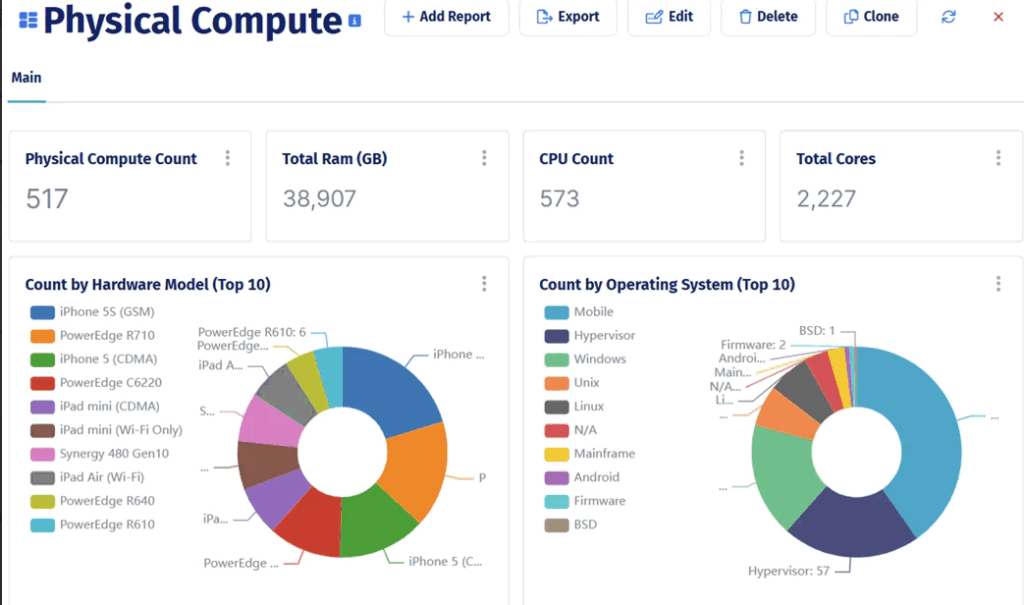Click the dashboard grid icon before the title

(28, 17)
